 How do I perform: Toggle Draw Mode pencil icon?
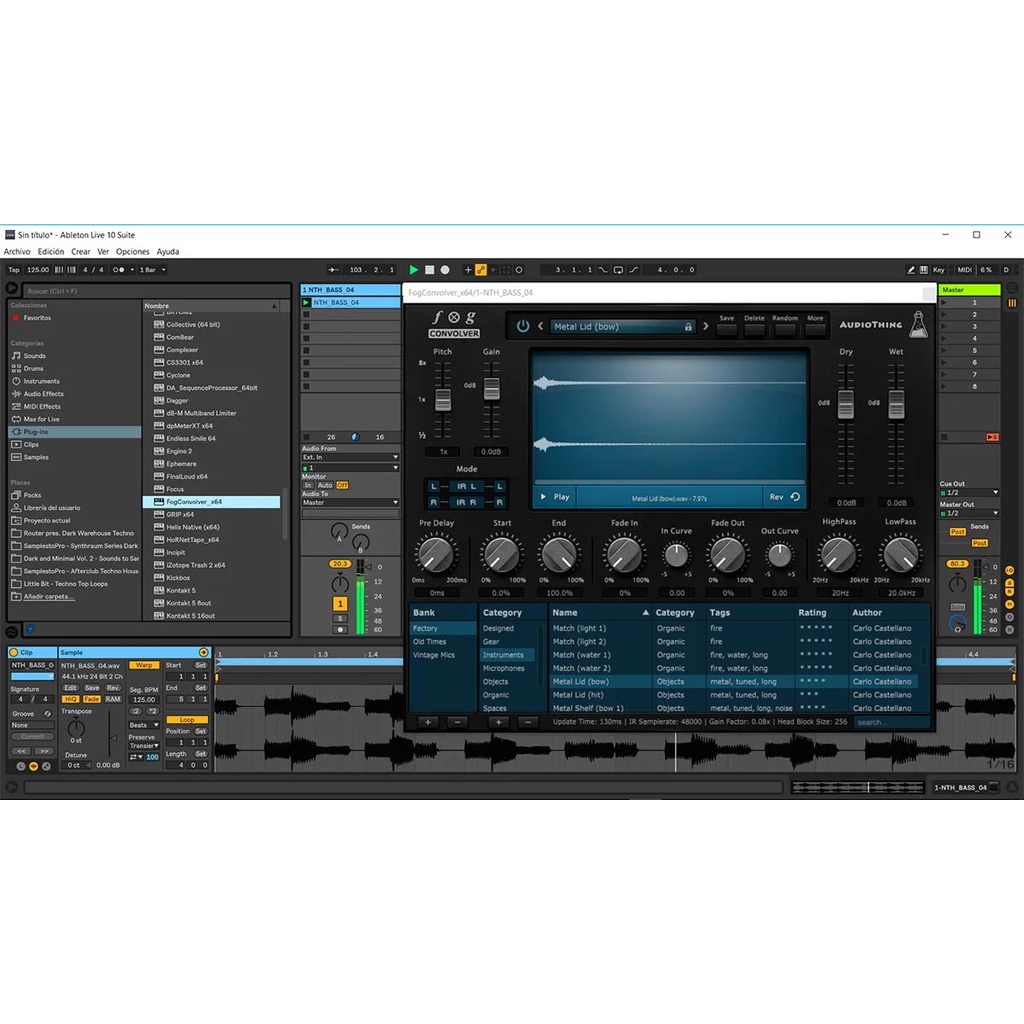[910, 270]
